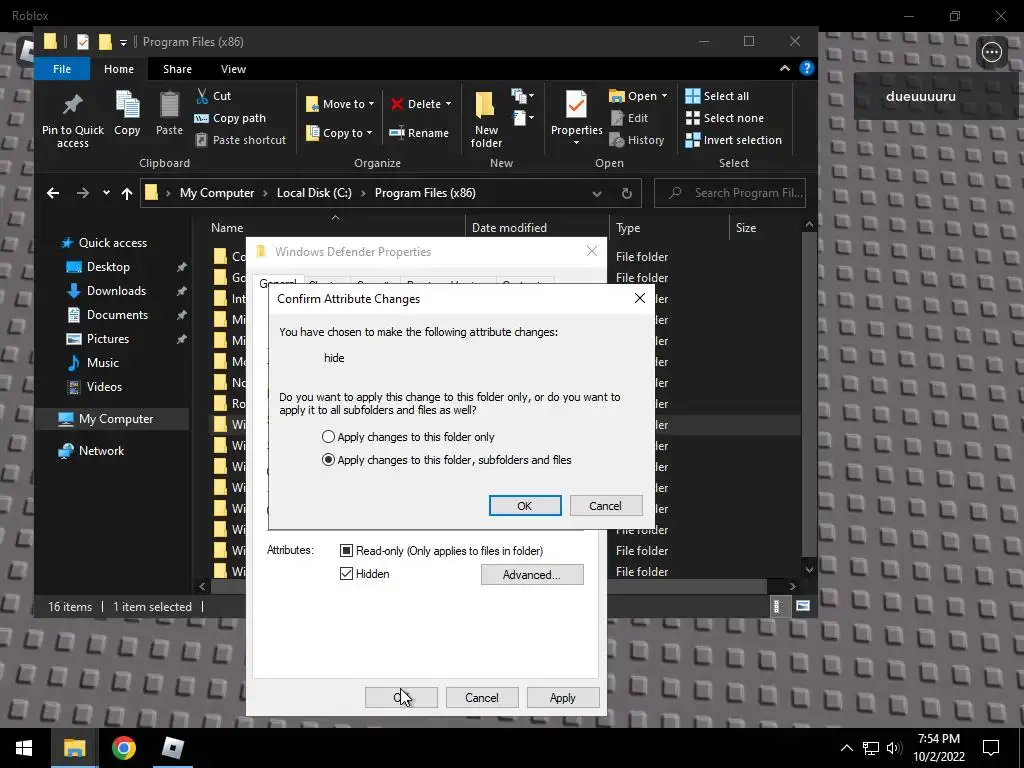1024x768 pixels.
Task: Open Properties from the ribbon
Action: [x=576, y=118]
